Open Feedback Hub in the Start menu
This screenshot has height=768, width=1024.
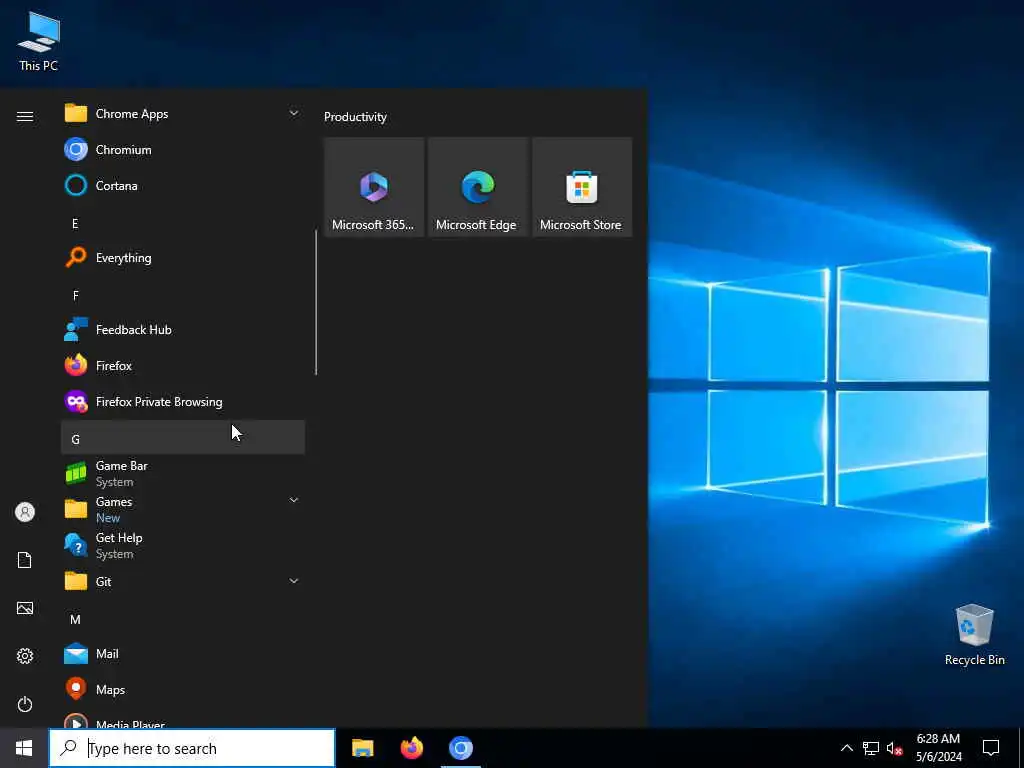pyautogui.click(x=183, y=329)
